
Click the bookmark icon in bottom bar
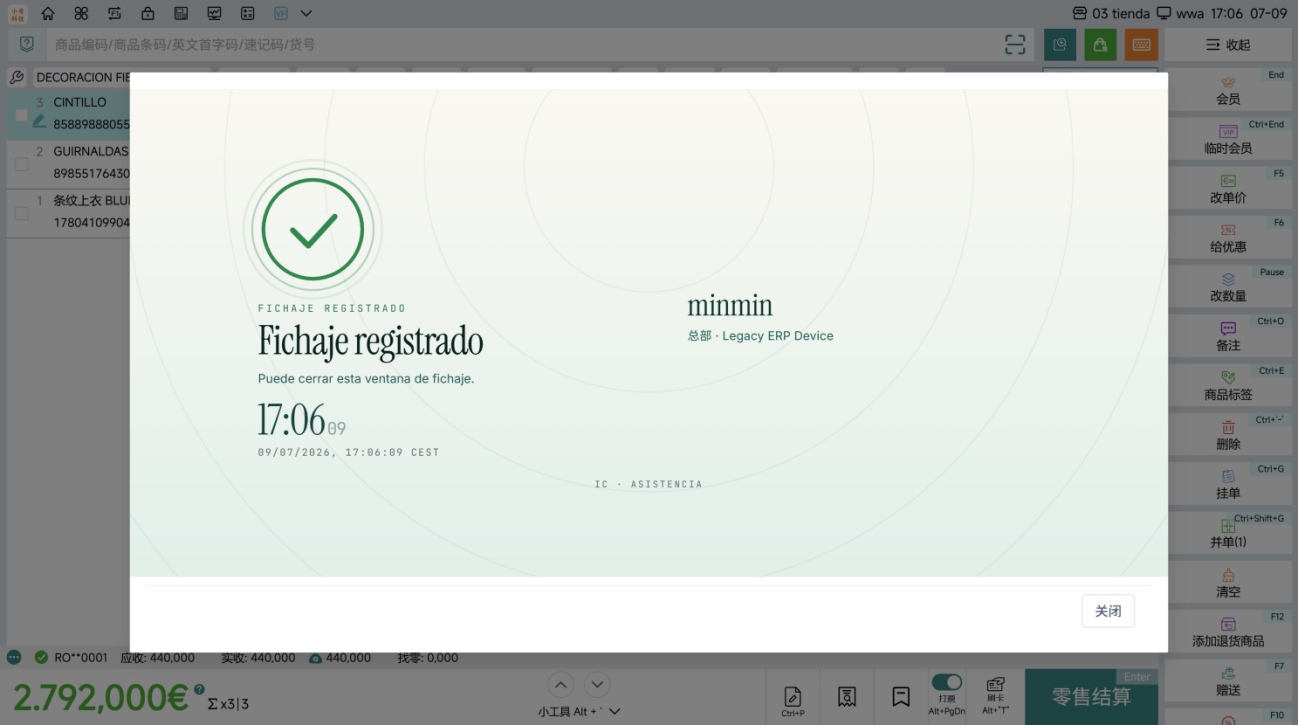coord(901,696)
